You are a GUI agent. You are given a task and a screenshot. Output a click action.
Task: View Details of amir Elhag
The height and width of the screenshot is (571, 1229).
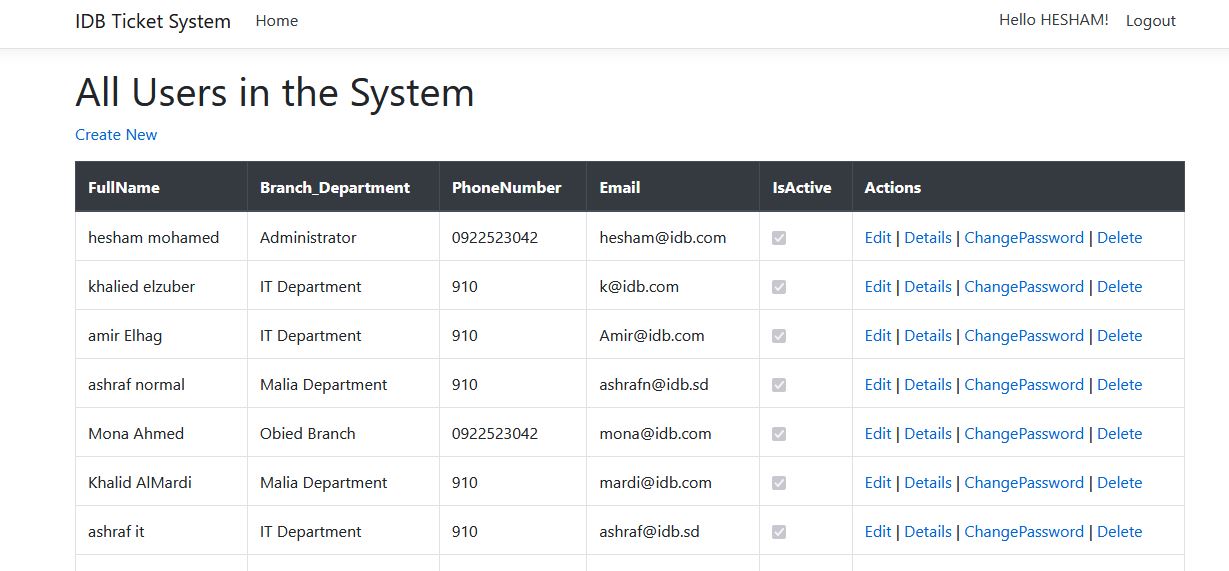pos(928,336)
